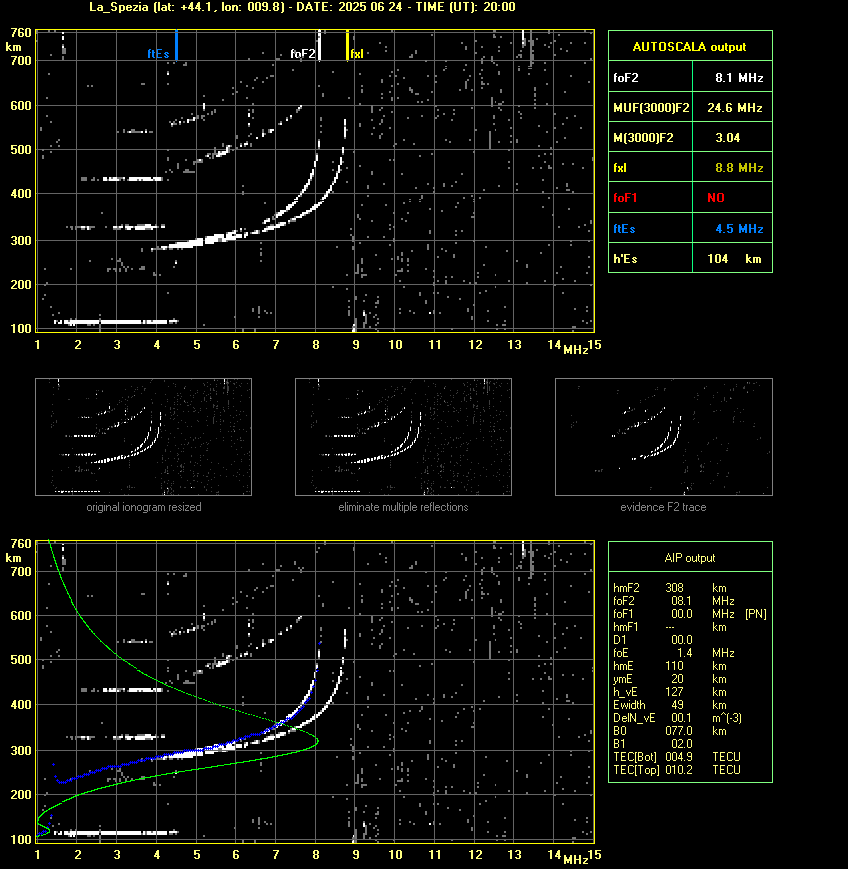The width and height of the screenshot is (848, 869).
Task: Click the B0 value '077.0' in AIP output
Action: [x=679, y=731]
